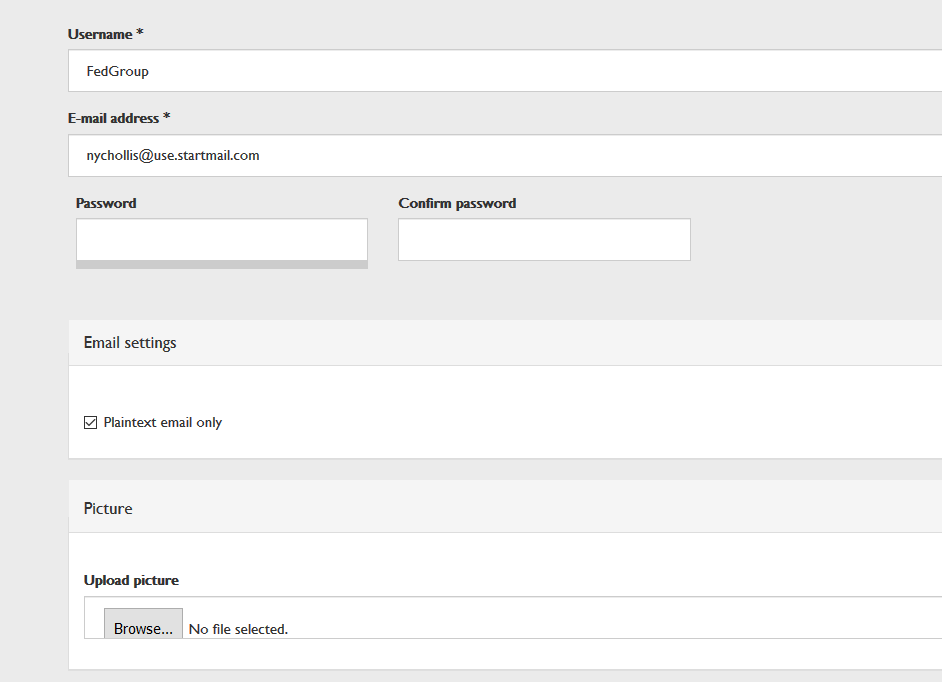Click the 'Upload picture' label
The height and width of the screenshot is (682, 942).
(x=131, y=580)
